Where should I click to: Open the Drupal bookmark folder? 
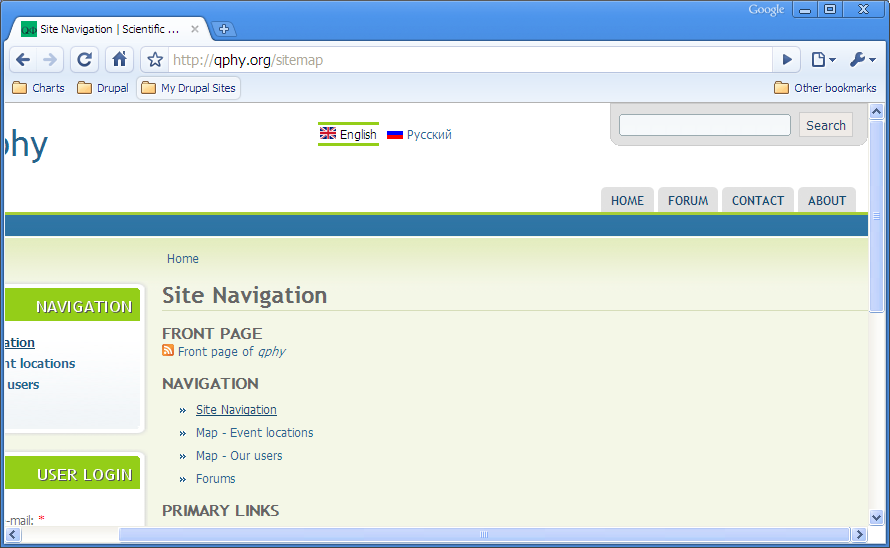tap(103, 88)
